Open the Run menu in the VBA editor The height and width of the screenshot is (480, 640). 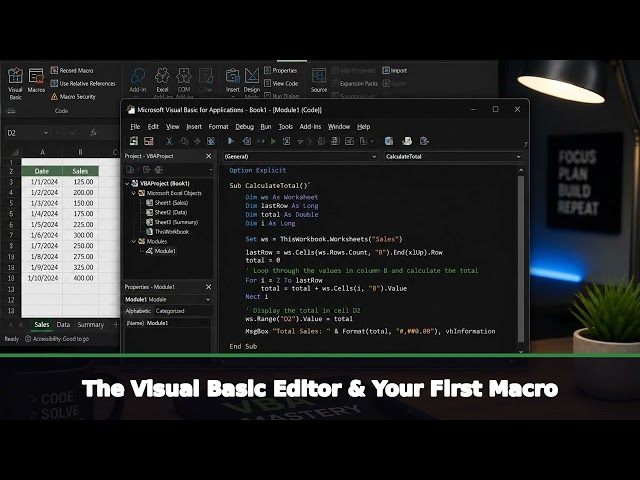[x=266, y=127]
